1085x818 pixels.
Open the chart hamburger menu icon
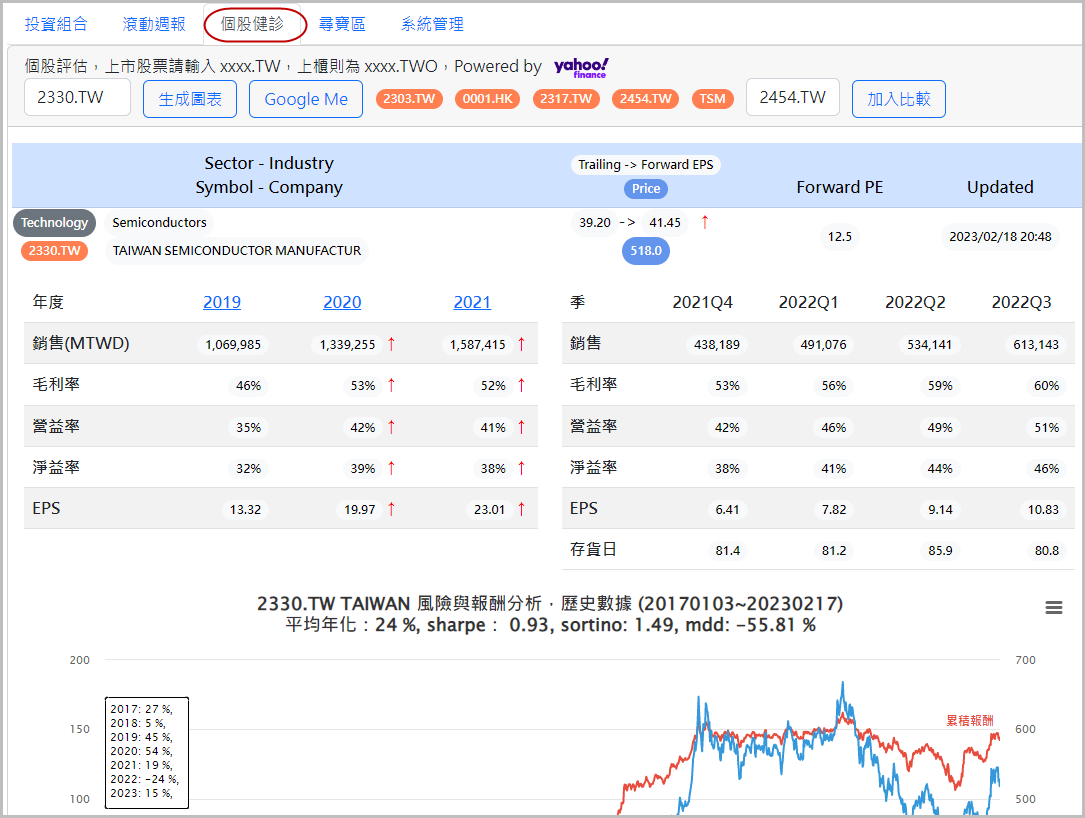coord(1053,608)
